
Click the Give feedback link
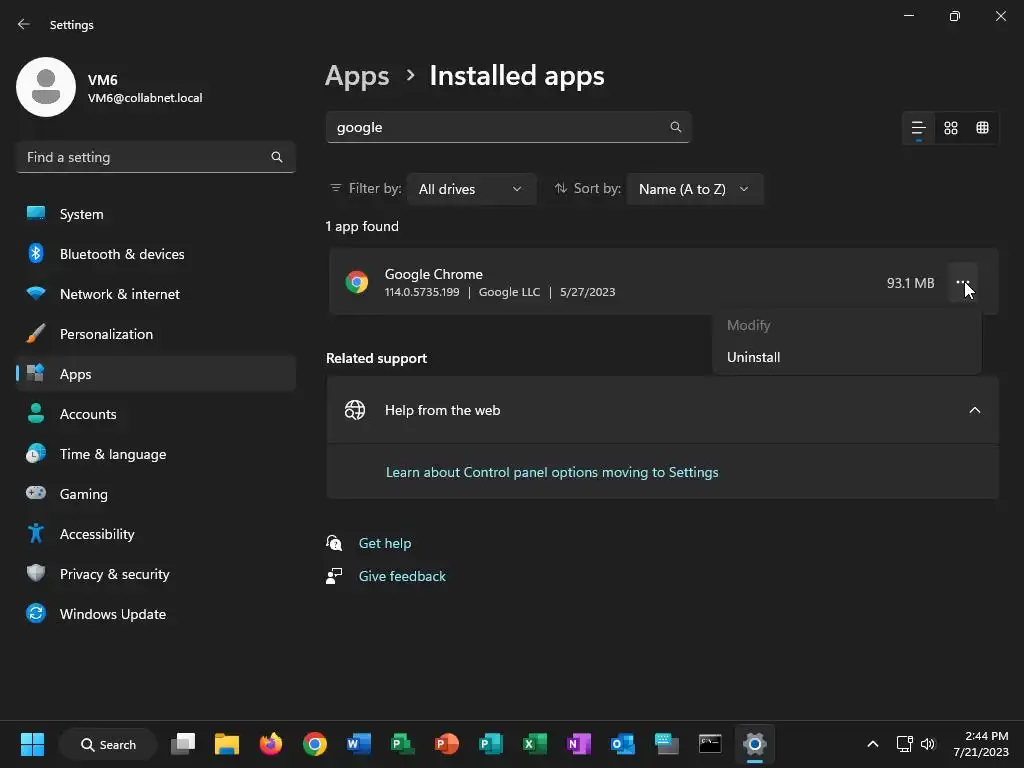click(x=402, y=576)
